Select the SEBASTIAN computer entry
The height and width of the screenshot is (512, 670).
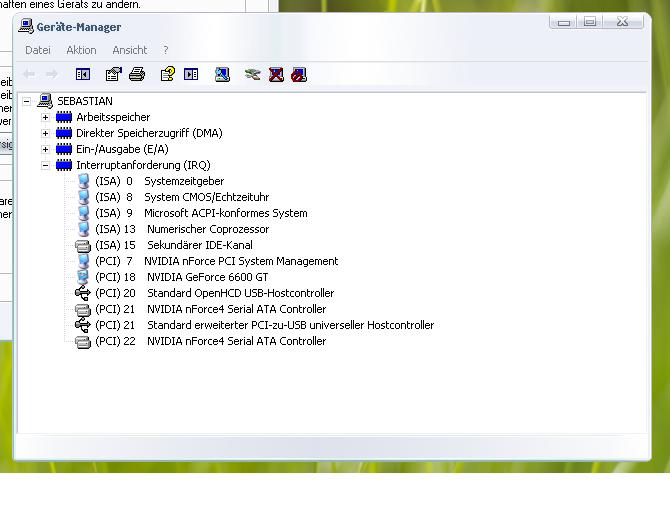click(x=85, y=101)
